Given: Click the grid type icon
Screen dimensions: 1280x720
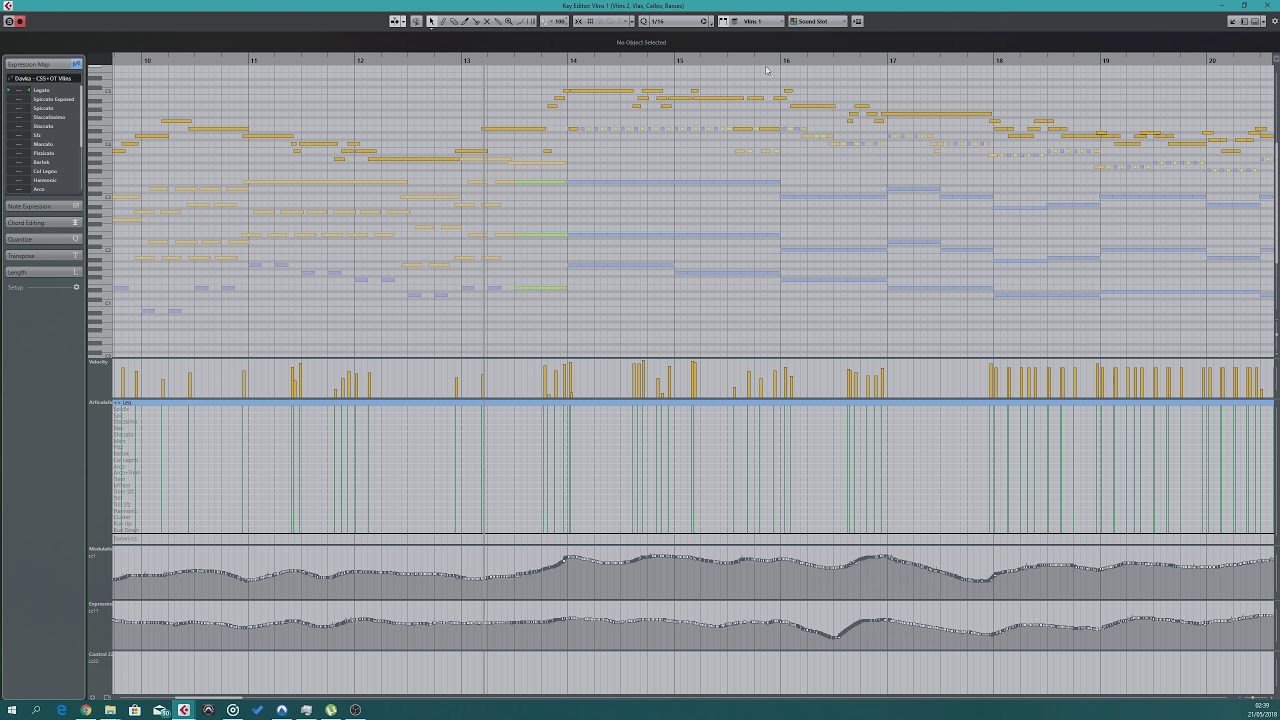Looking at the screenshot, I should [x=590, y=21].
